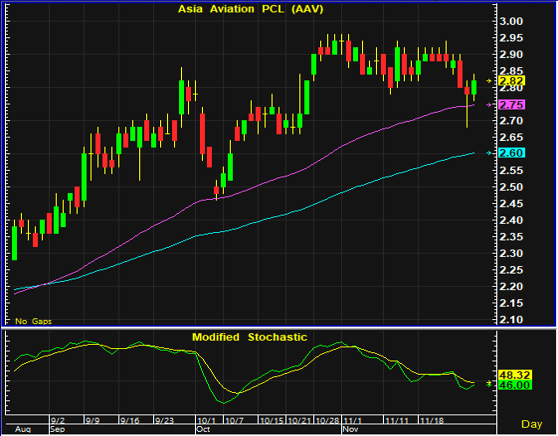
Task: Click the yellow 48.32 stochastic value label
Action: (x=515, y=375)
